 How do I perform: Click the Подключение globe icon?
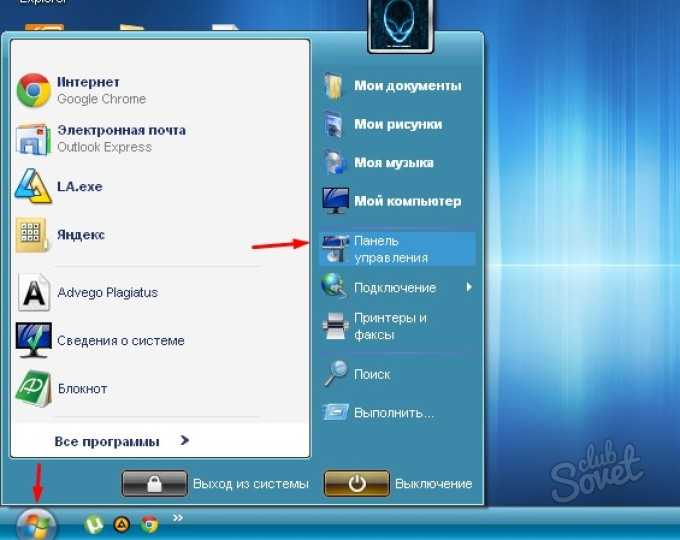pyautogui.click(x=334, y=286)
